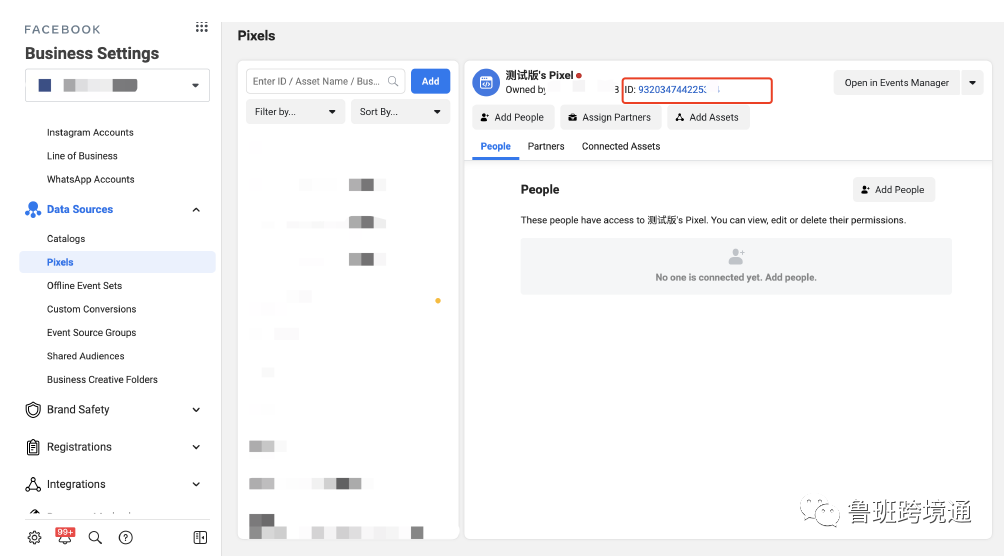Screen dimensions: 1004x556
Task: Open the apps grid menu icon
Action: (202, 27)
